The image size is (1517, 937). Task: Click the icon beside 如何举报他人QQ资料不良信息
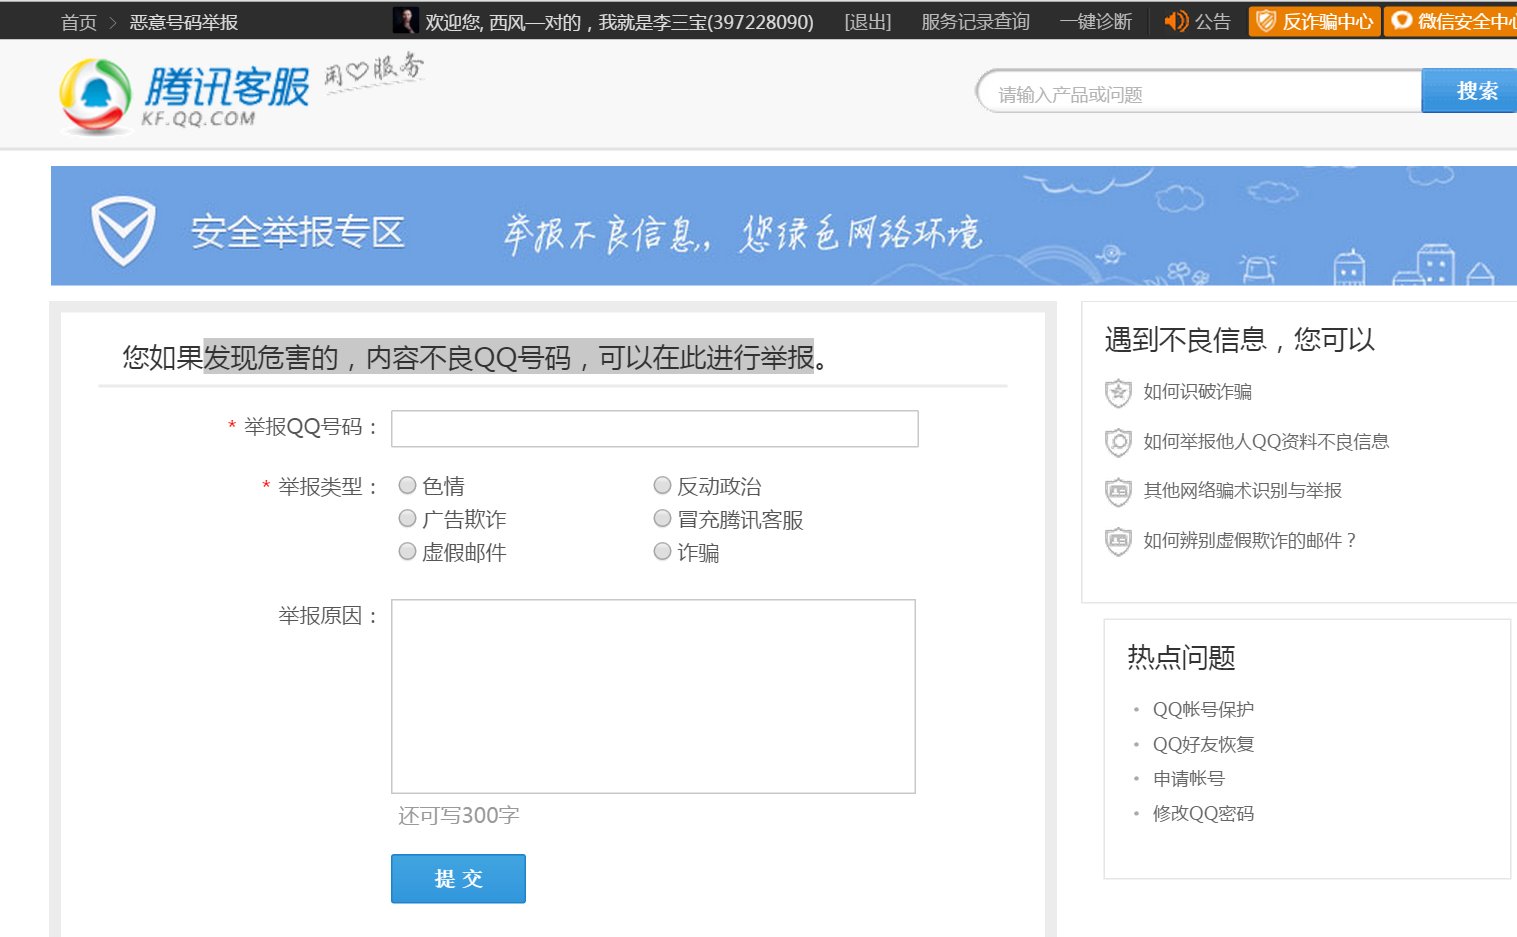[1117, 443]
